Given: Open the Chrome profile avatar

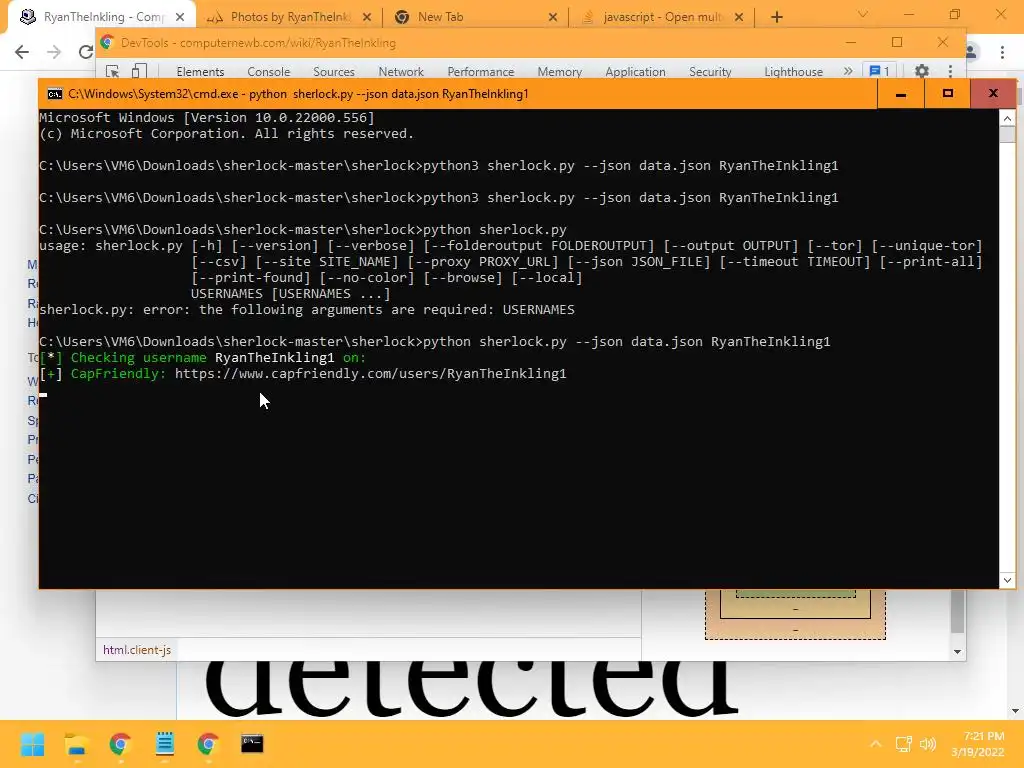Looking at the screenshot, I should pyautogui.click(x=972, y=52).
